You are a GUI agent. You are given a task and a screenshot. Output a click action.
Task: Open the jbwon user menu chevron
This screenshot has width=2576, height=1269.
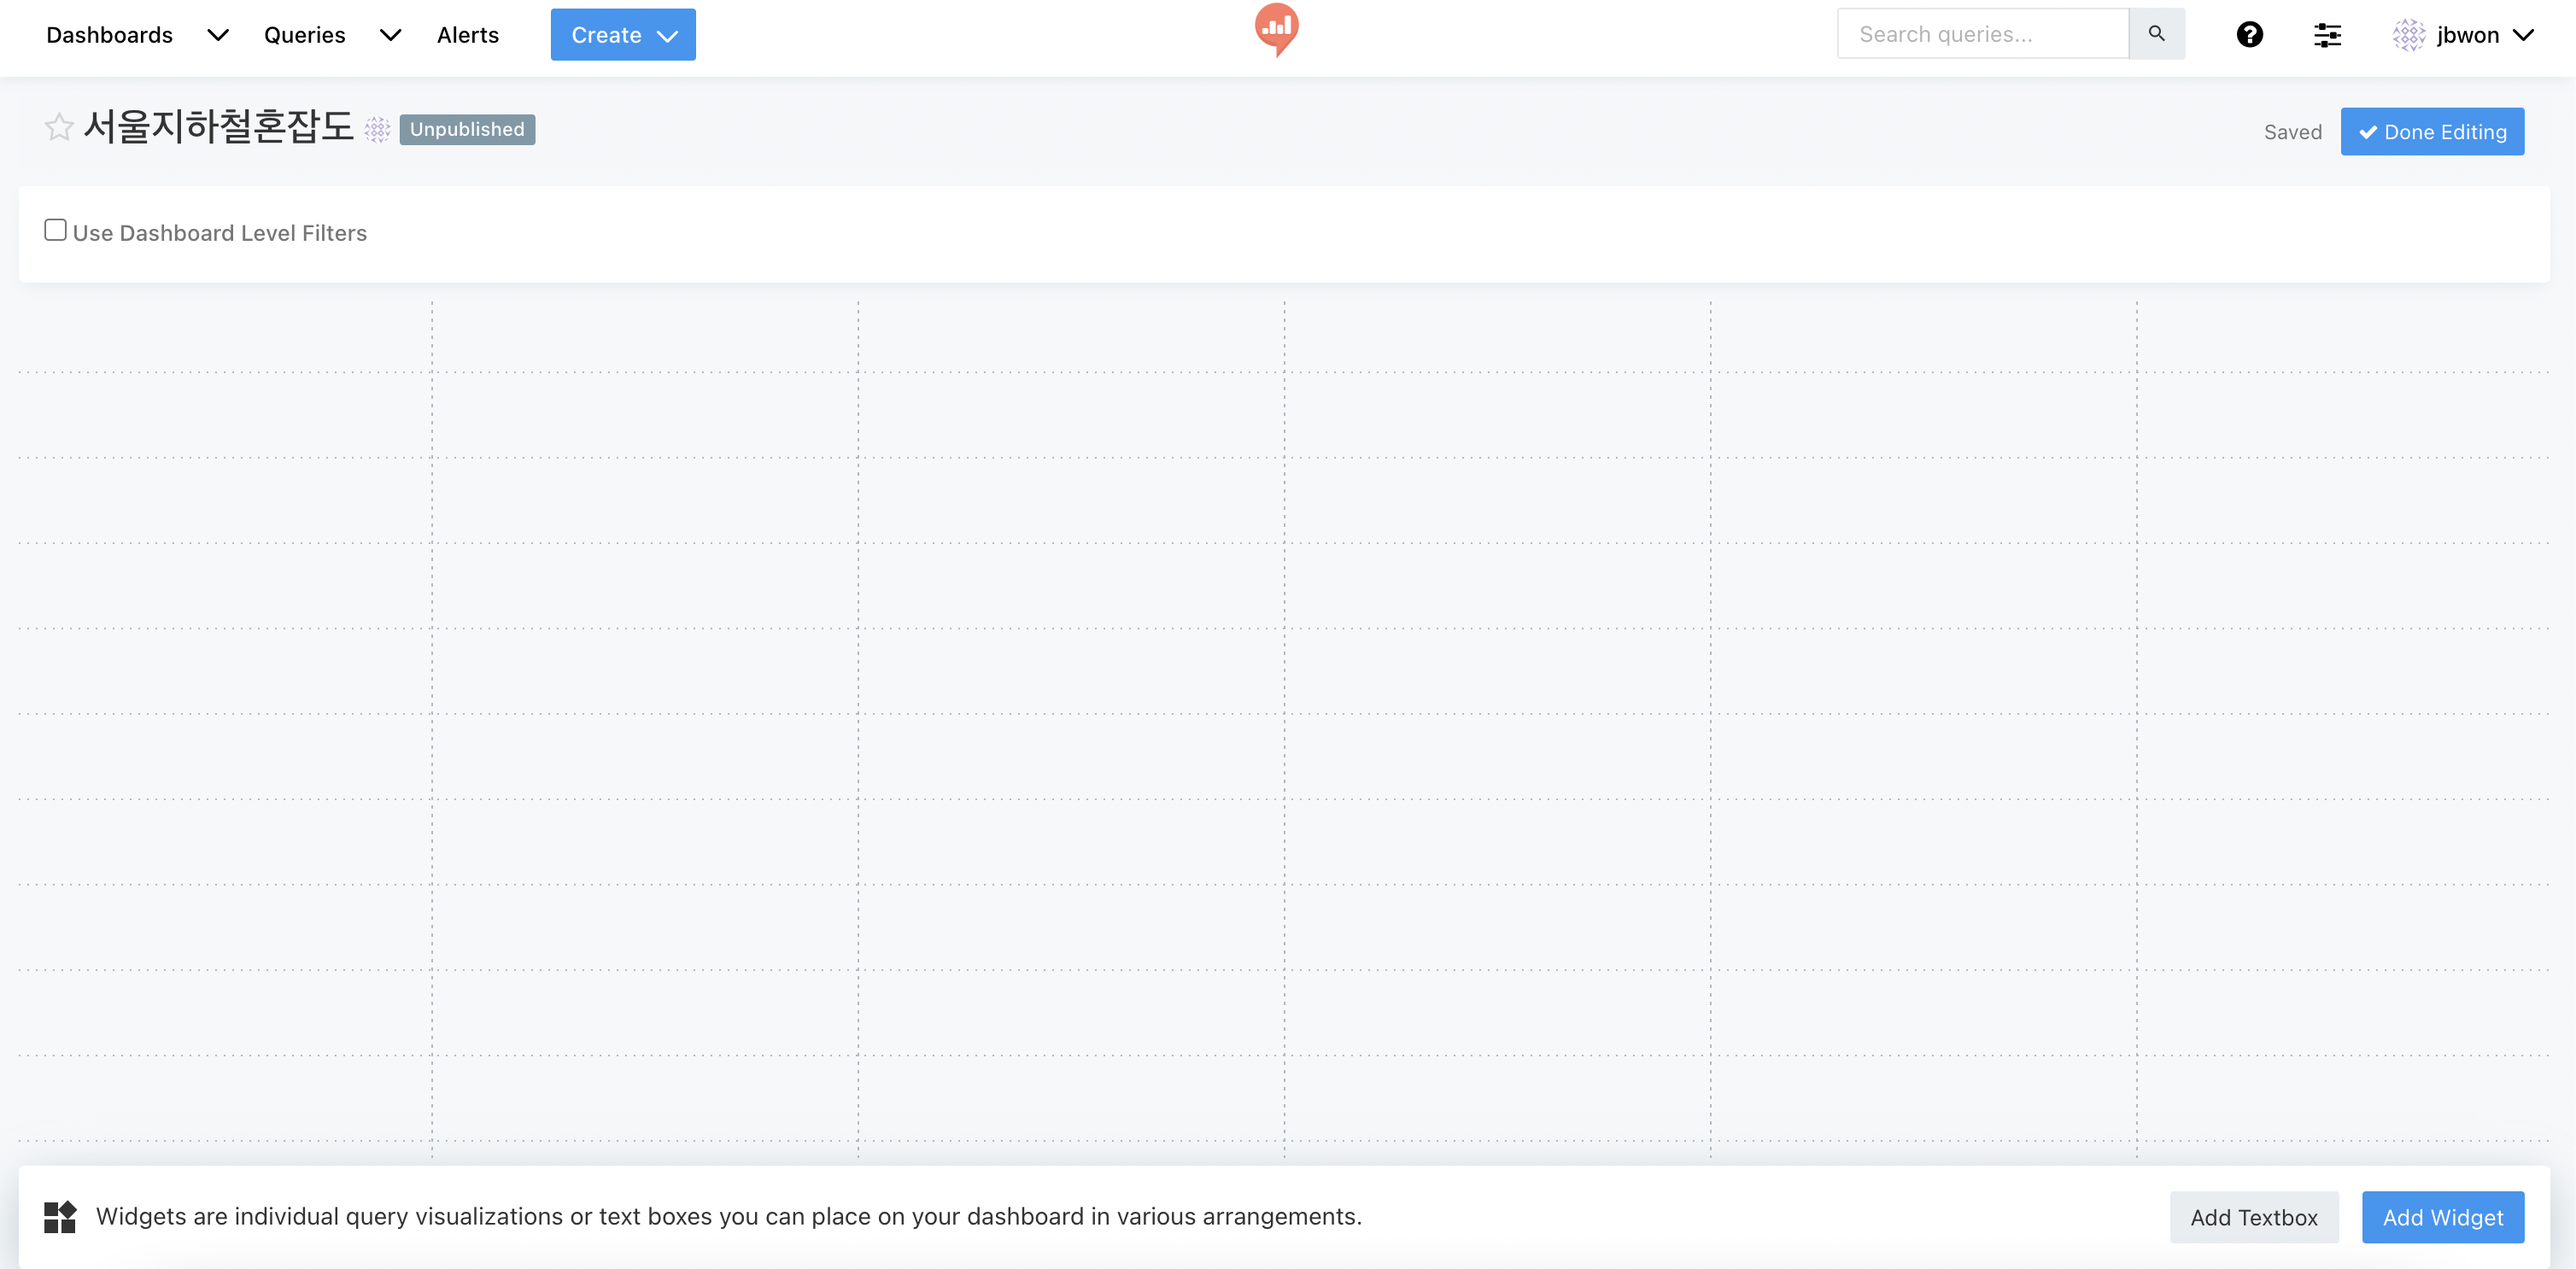coord(2524,35)
